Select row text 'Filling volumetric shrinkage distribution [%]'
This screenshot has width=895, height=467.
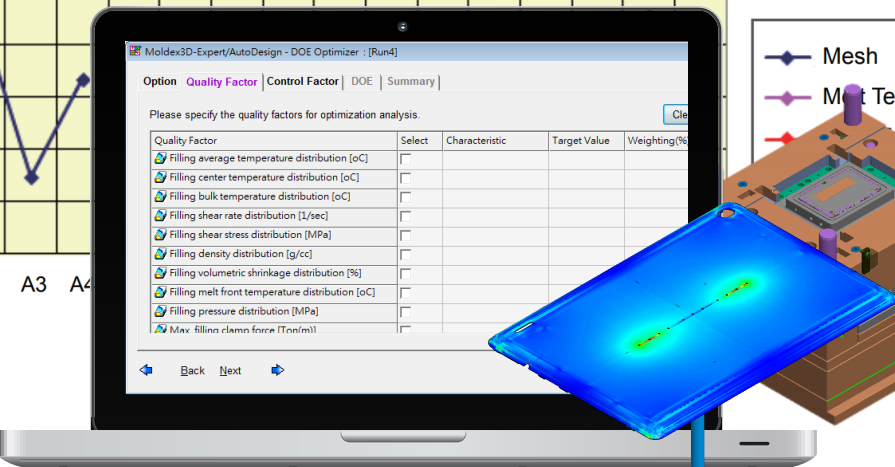click(265, 273)
